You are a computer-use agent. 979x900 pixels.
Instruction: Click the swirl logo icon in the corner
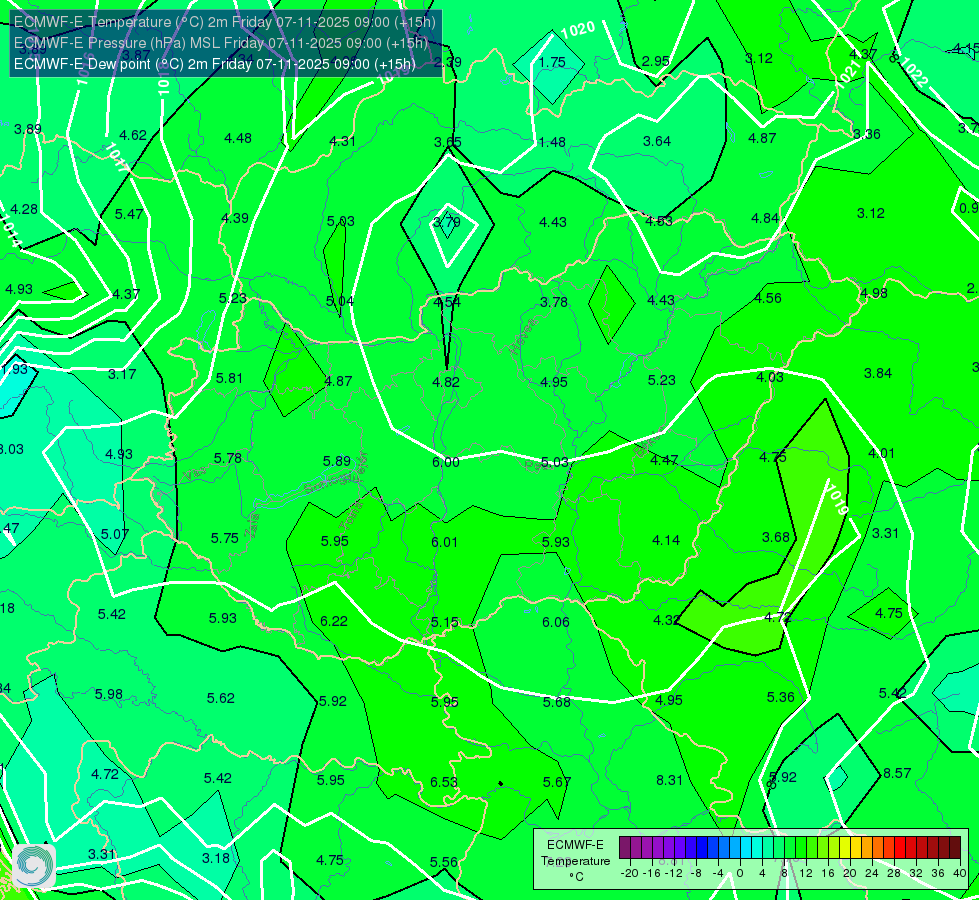click(34, 866)
